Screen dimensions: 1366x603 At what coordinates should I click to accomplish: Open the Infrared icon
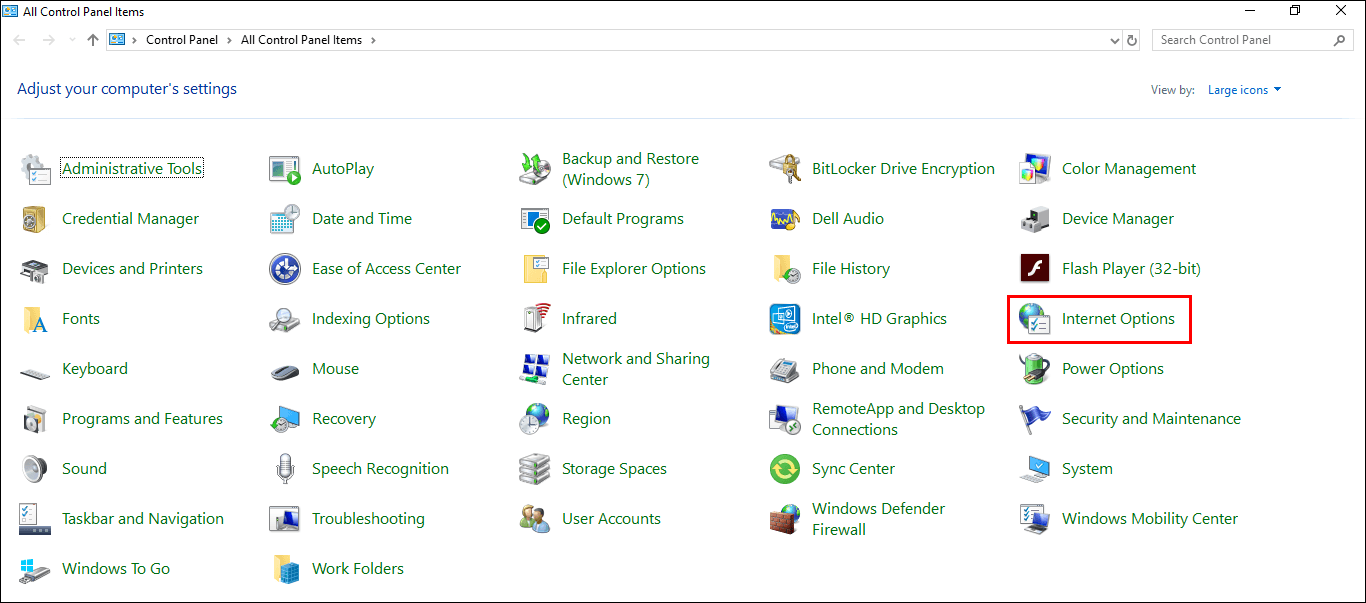click(535, 319)
